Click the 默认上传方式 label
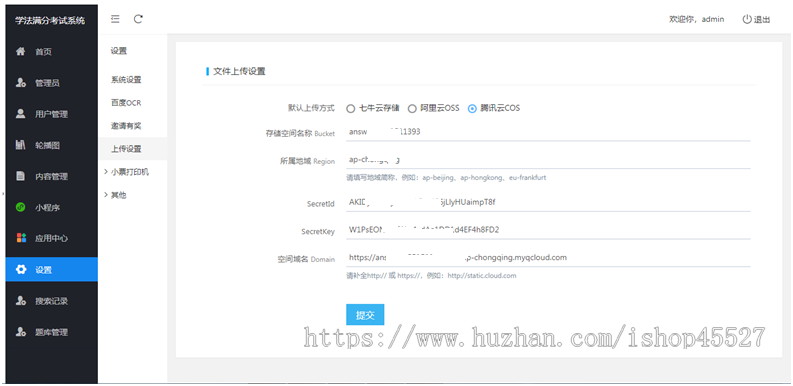This screenshot has height=386, width=793. (x=312, y=108)
